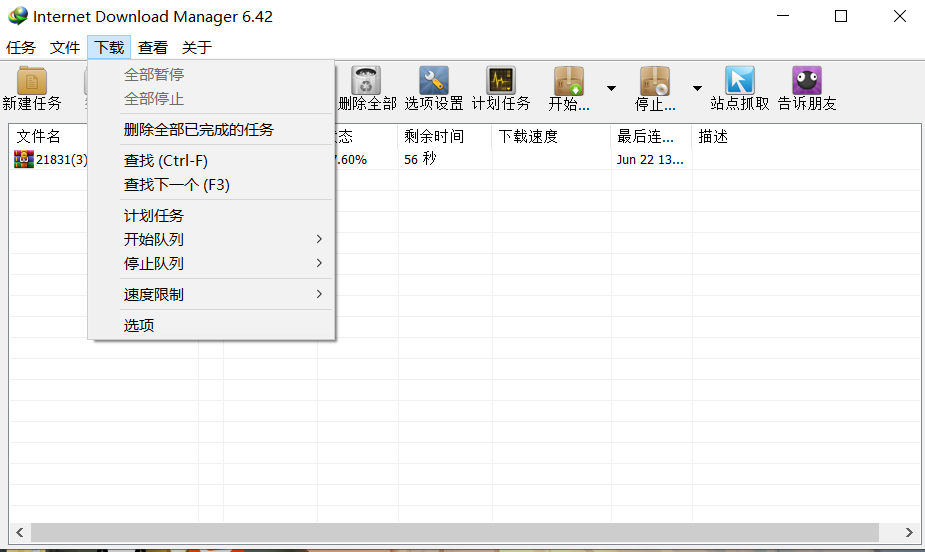Sort by the Download Speed (下载速度) column
The height and width of the screenshot is (552, 925).
(x=550, y=136)
